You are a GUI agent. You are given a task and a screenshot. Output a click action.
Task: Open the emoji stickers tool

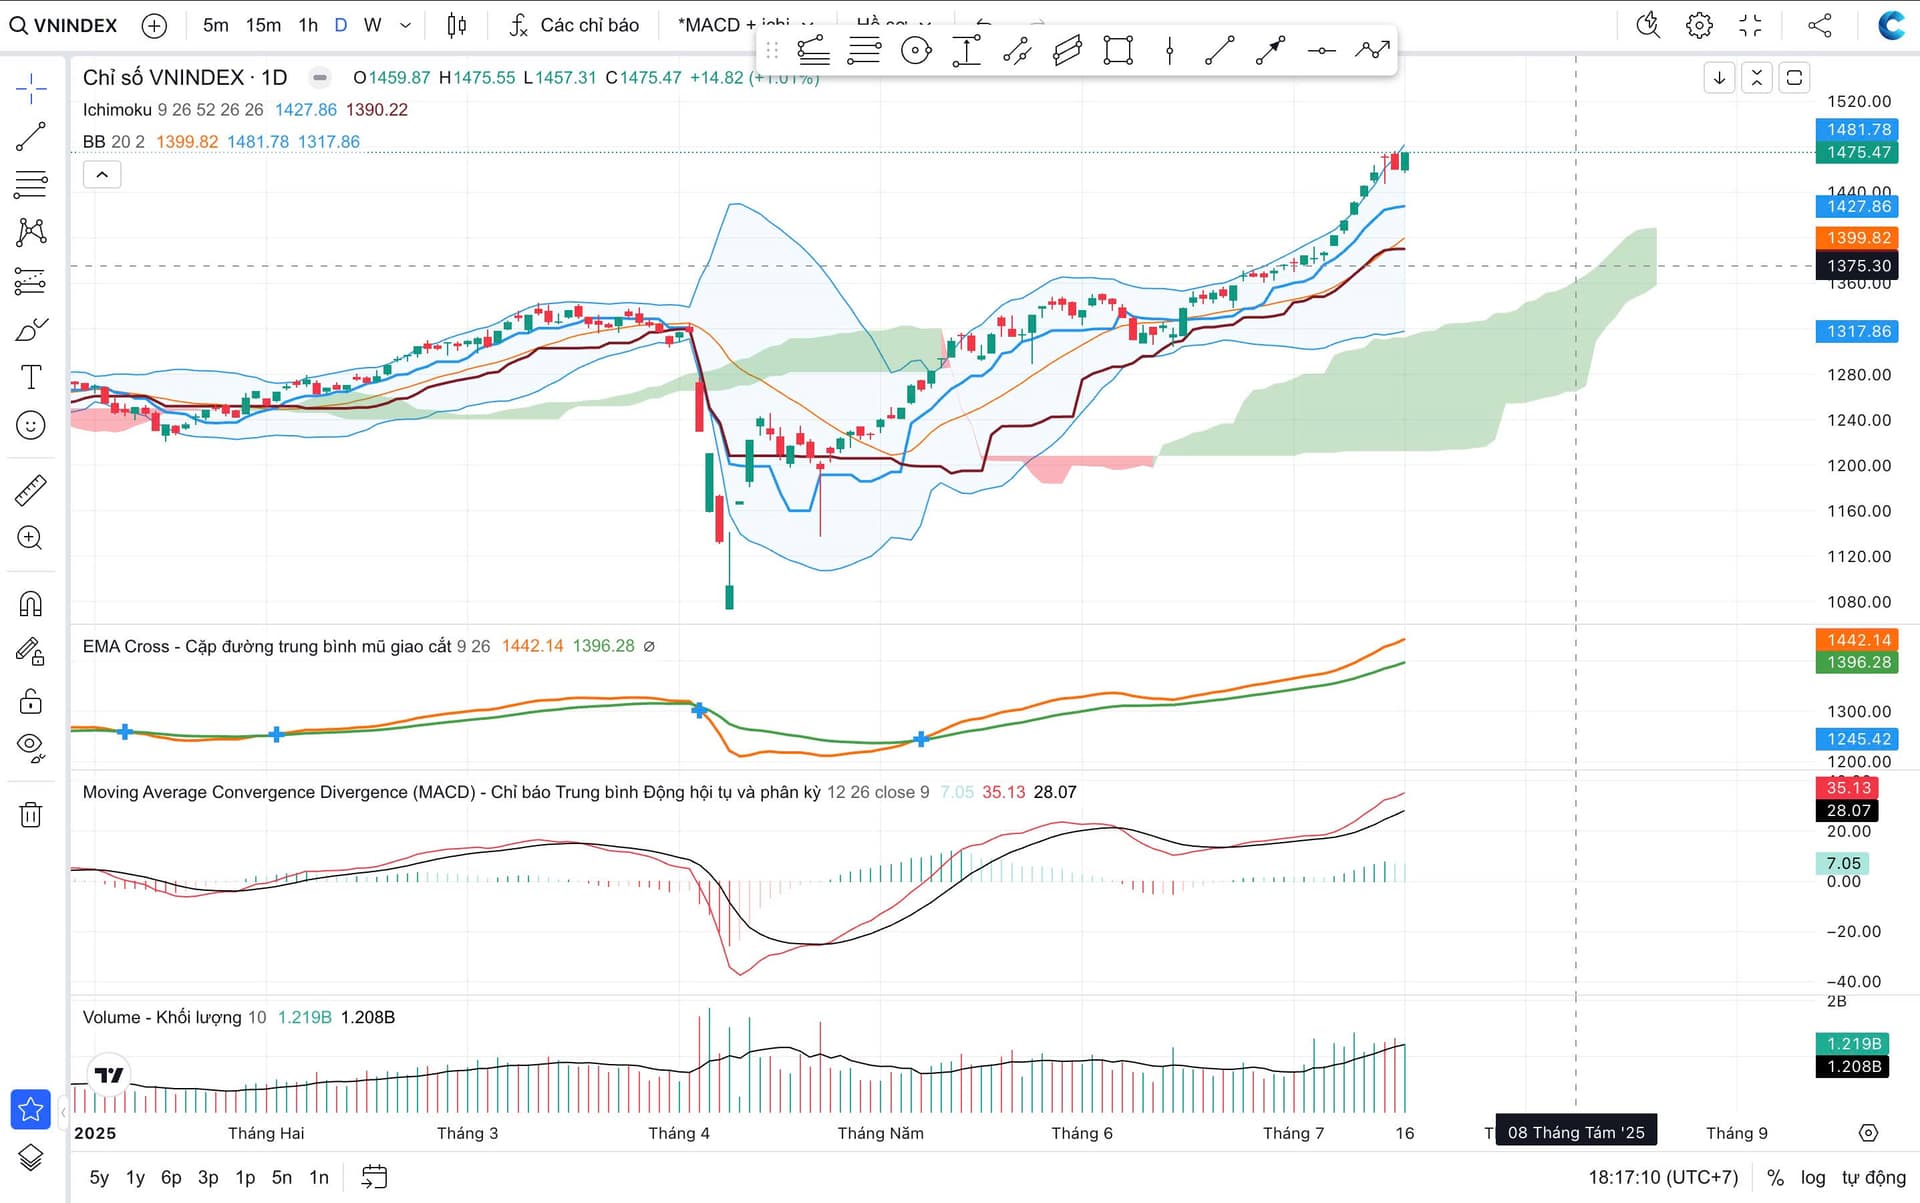(31, 425)
